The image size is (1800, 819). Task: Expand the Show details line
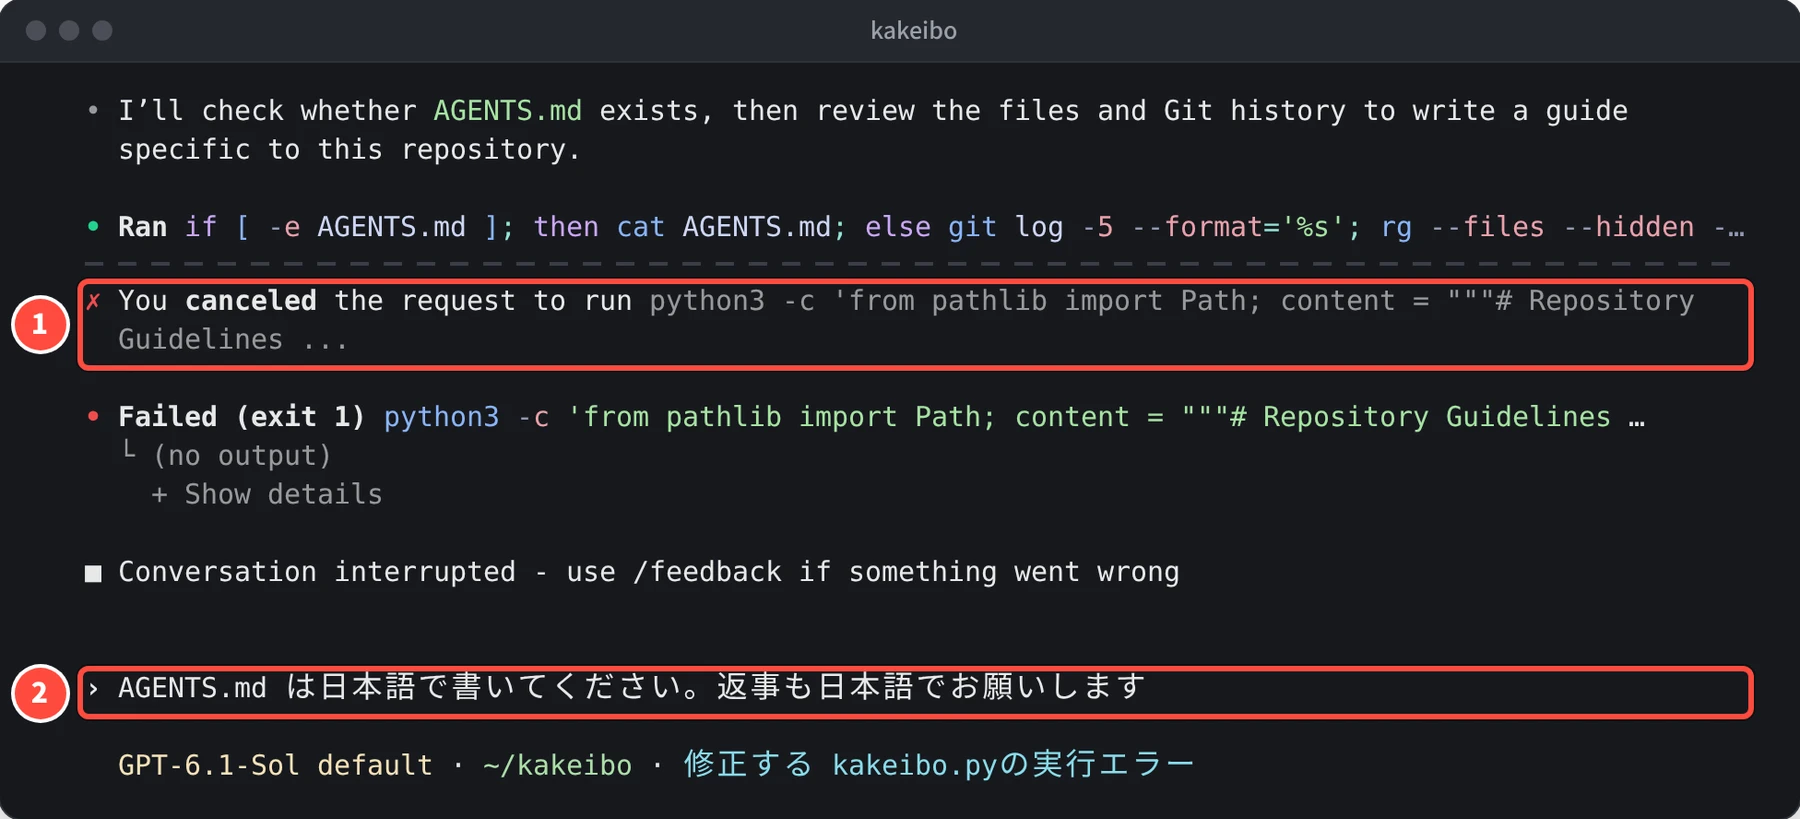267,495
